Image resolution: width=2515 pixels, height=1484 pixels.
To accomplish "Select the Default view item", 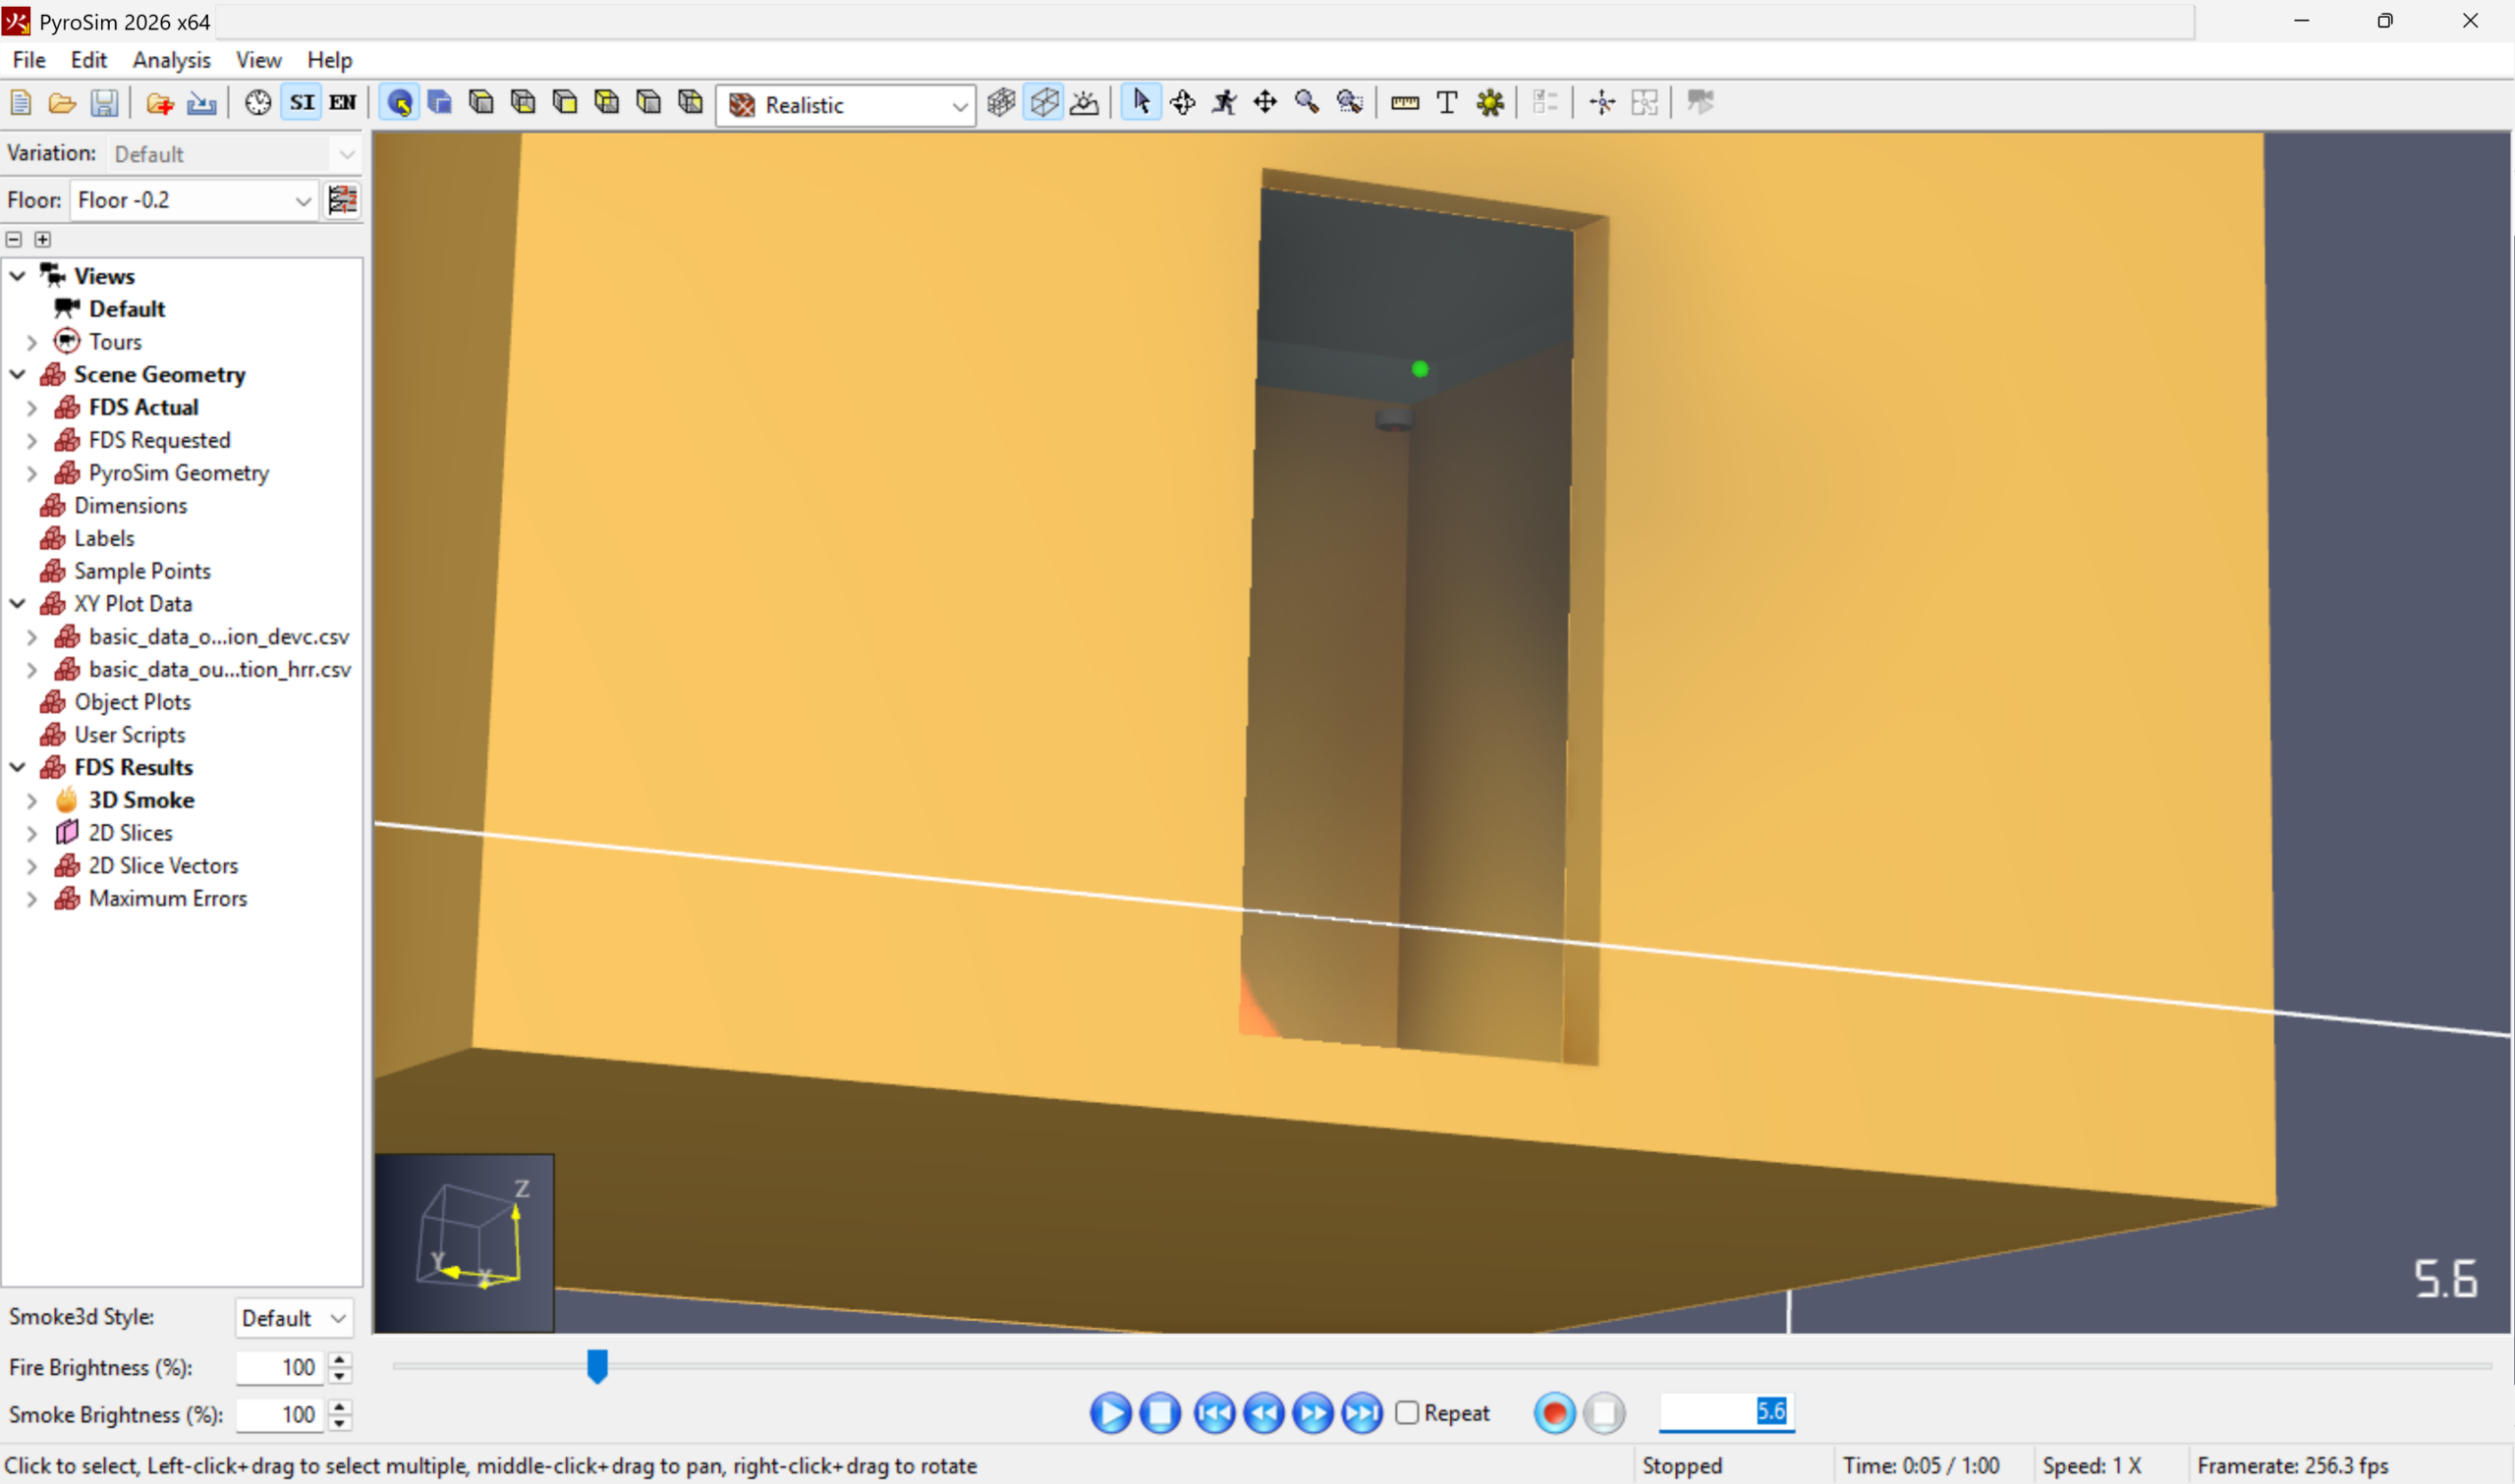I will tap(127, 309).
